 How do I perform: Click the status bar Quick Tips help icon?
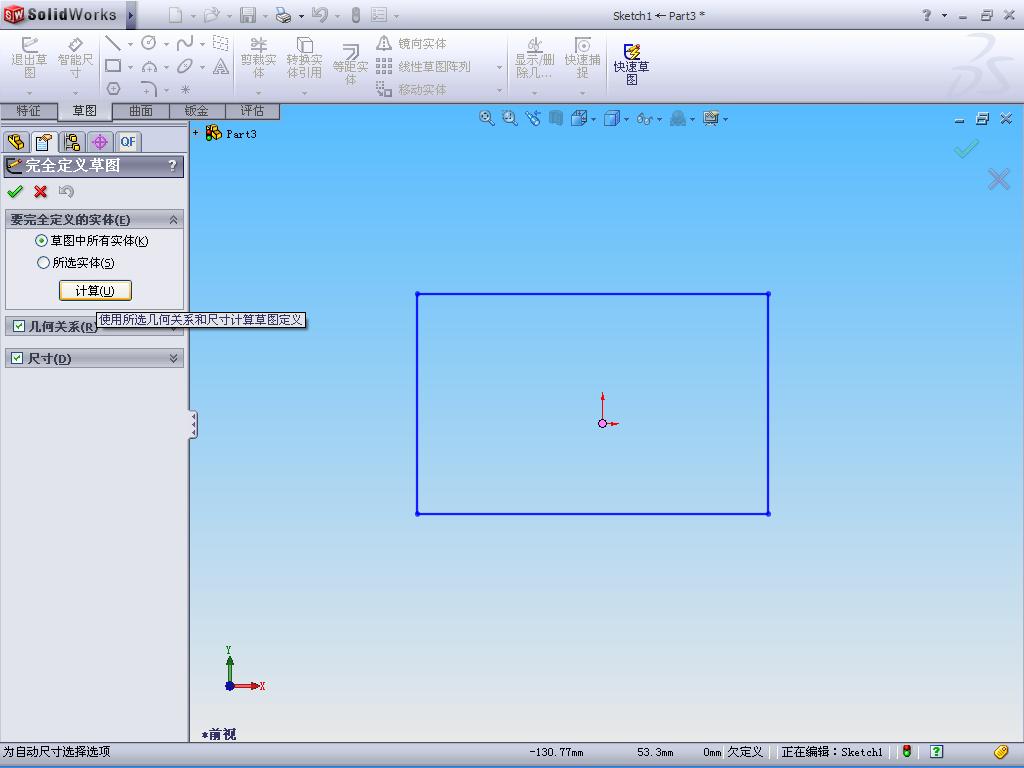[x=936, y=752]
